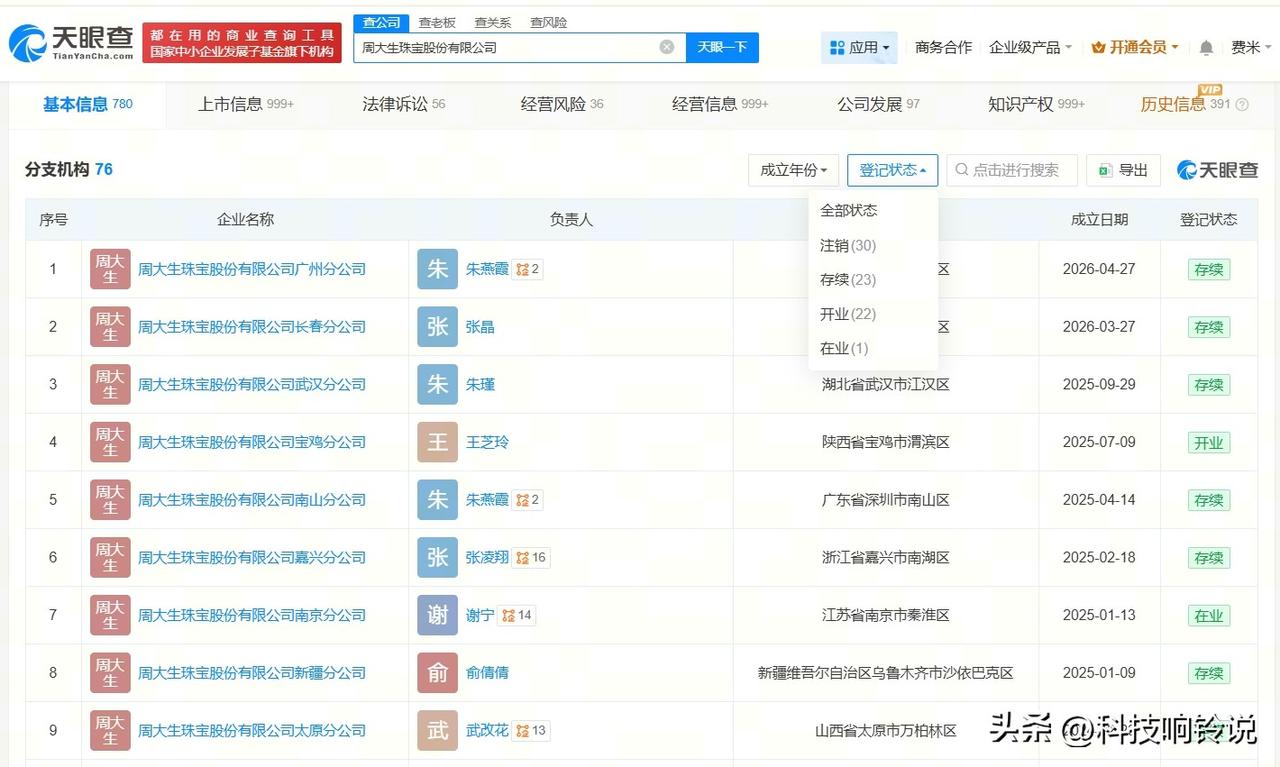Click 张凌翔 avatar icon

coord(437,557)
